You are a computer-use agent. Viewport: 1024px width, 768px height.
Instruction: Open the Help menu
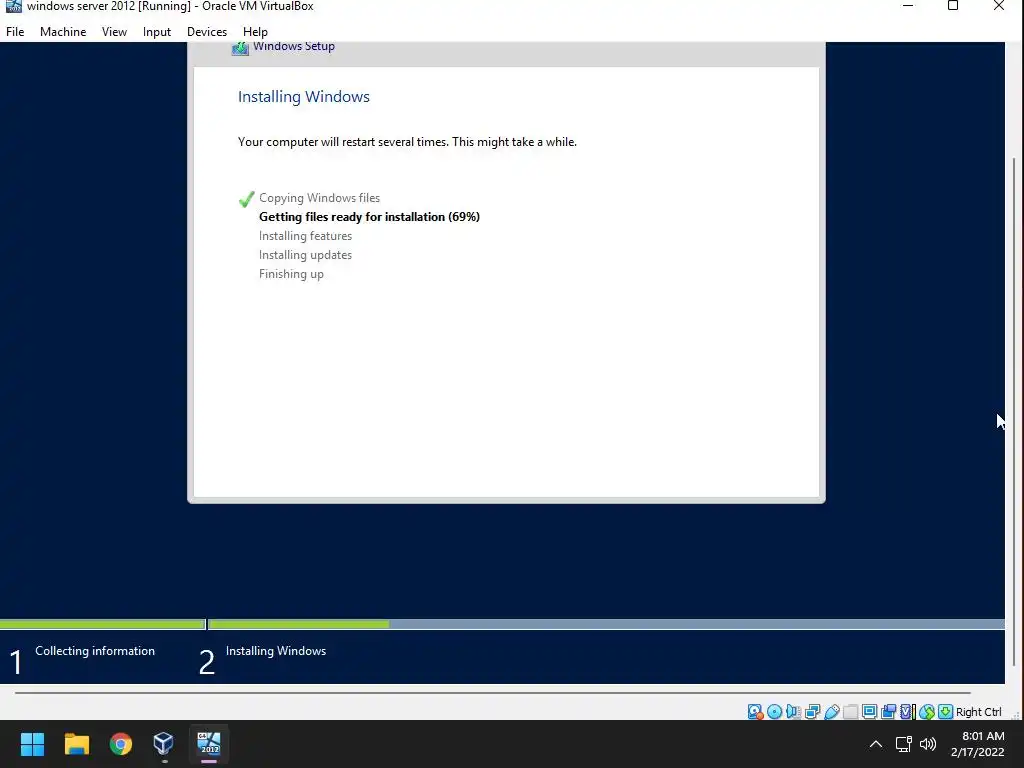coord(255,31)
